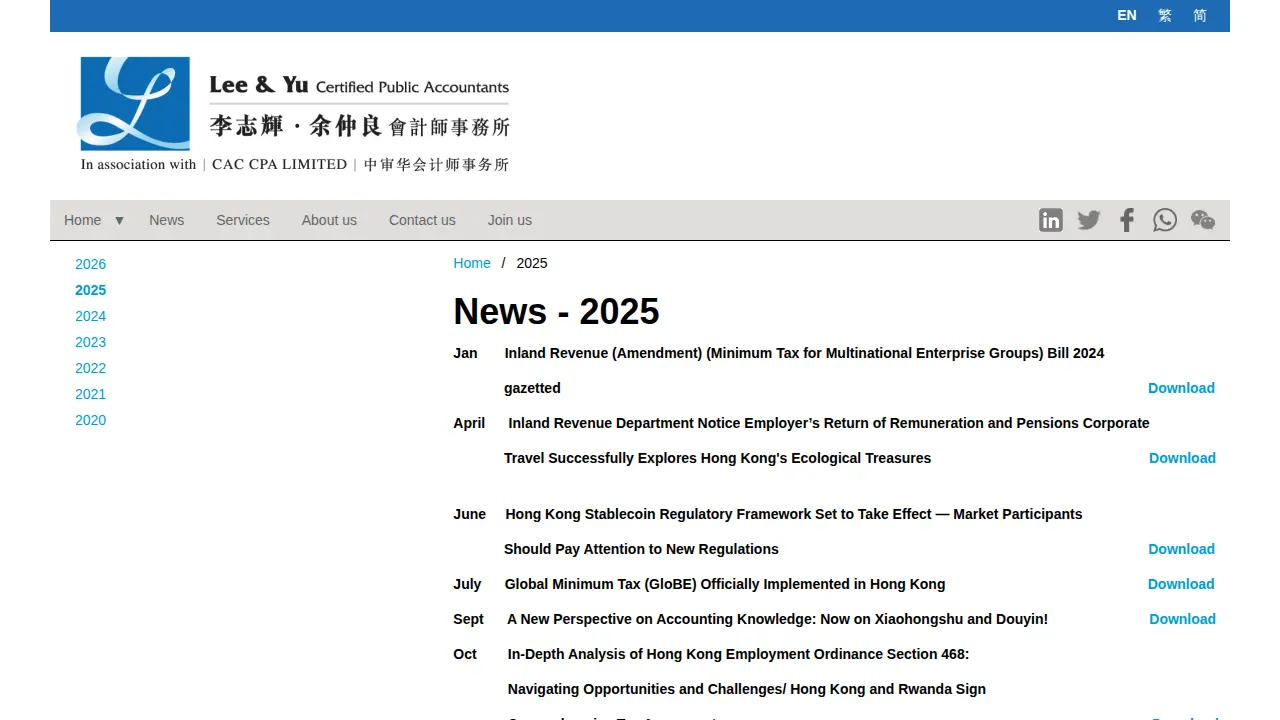Expand the Home dropdown arrow

click(x=119, y=220)
